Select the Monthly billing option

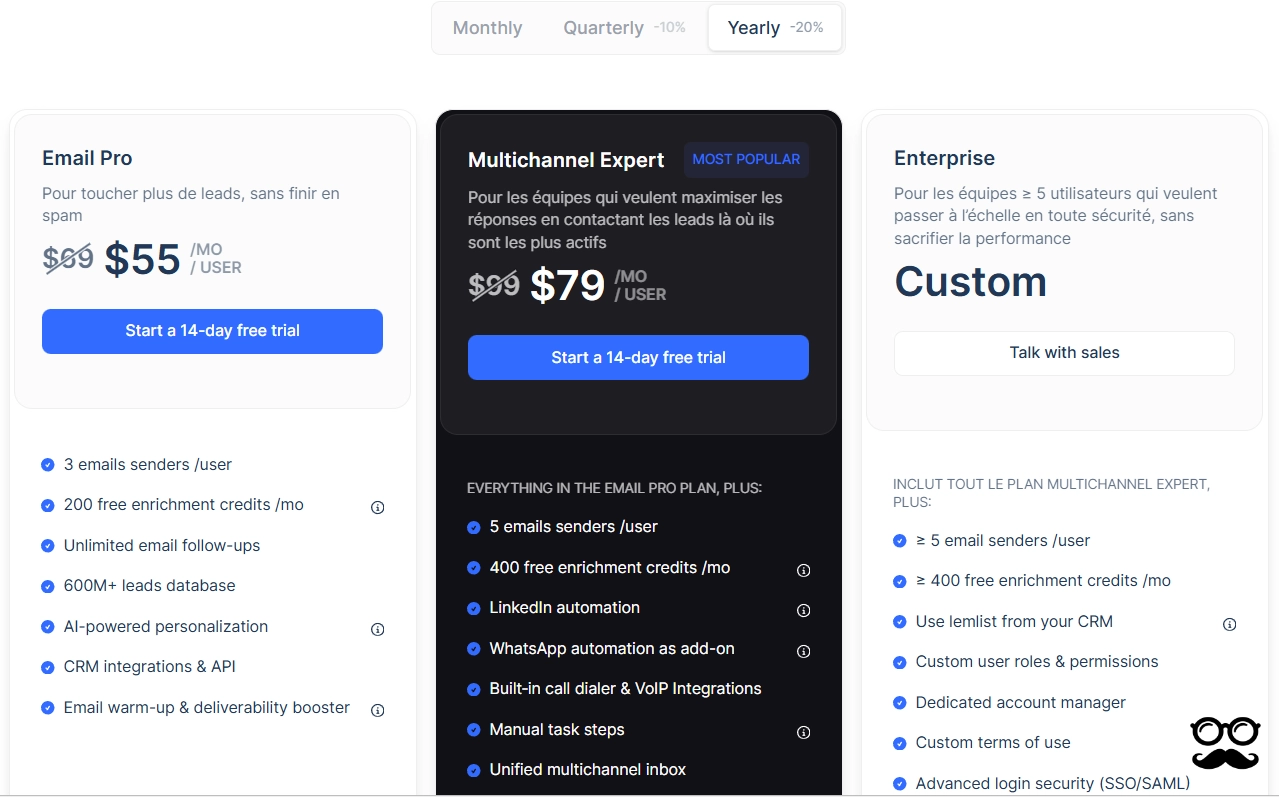pos(487,28)
